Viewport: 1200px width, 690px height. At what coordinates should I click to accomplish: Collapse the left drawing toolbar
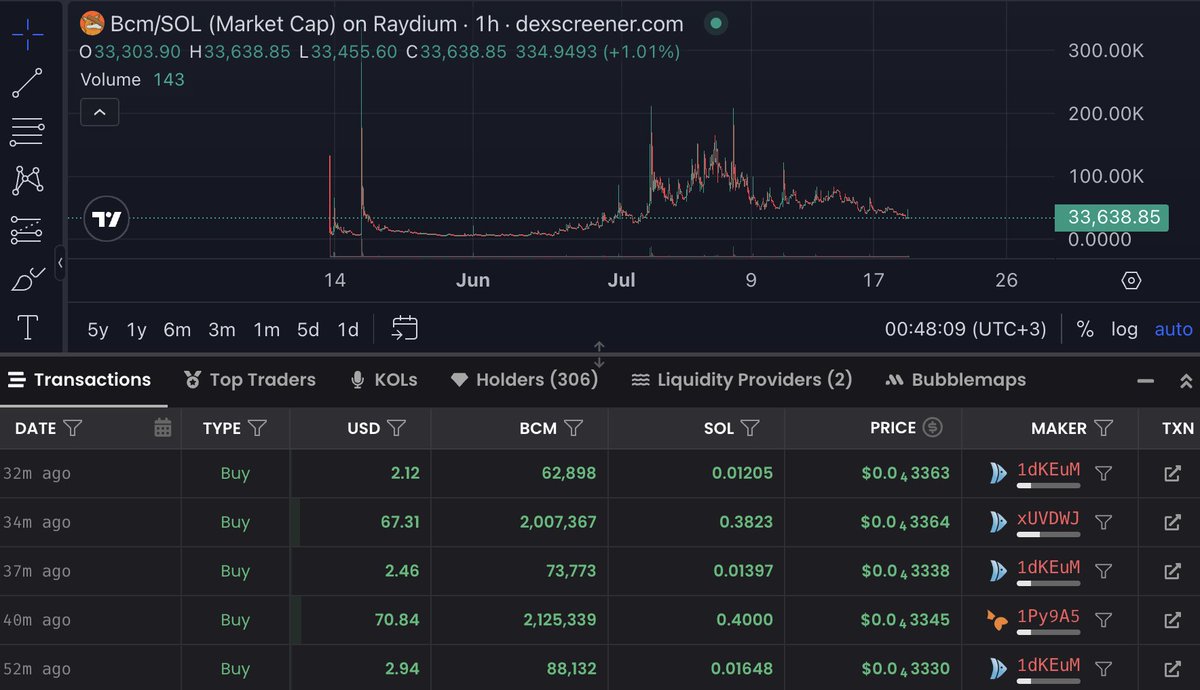(x=60, y=262)
